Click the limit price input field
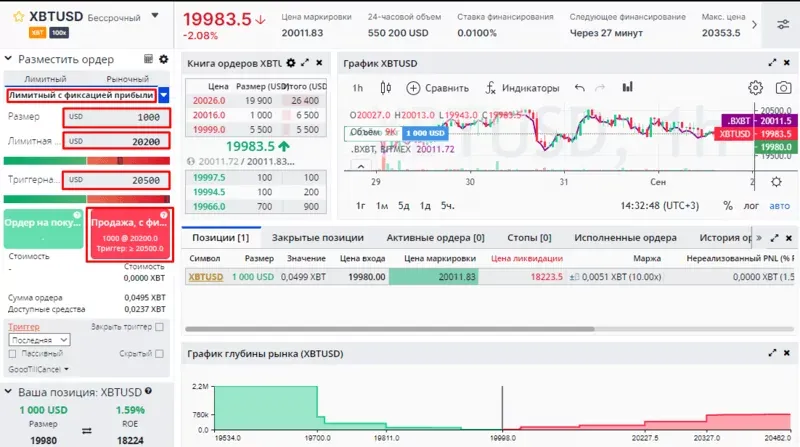The image size is (800, 447). point(116,141)
